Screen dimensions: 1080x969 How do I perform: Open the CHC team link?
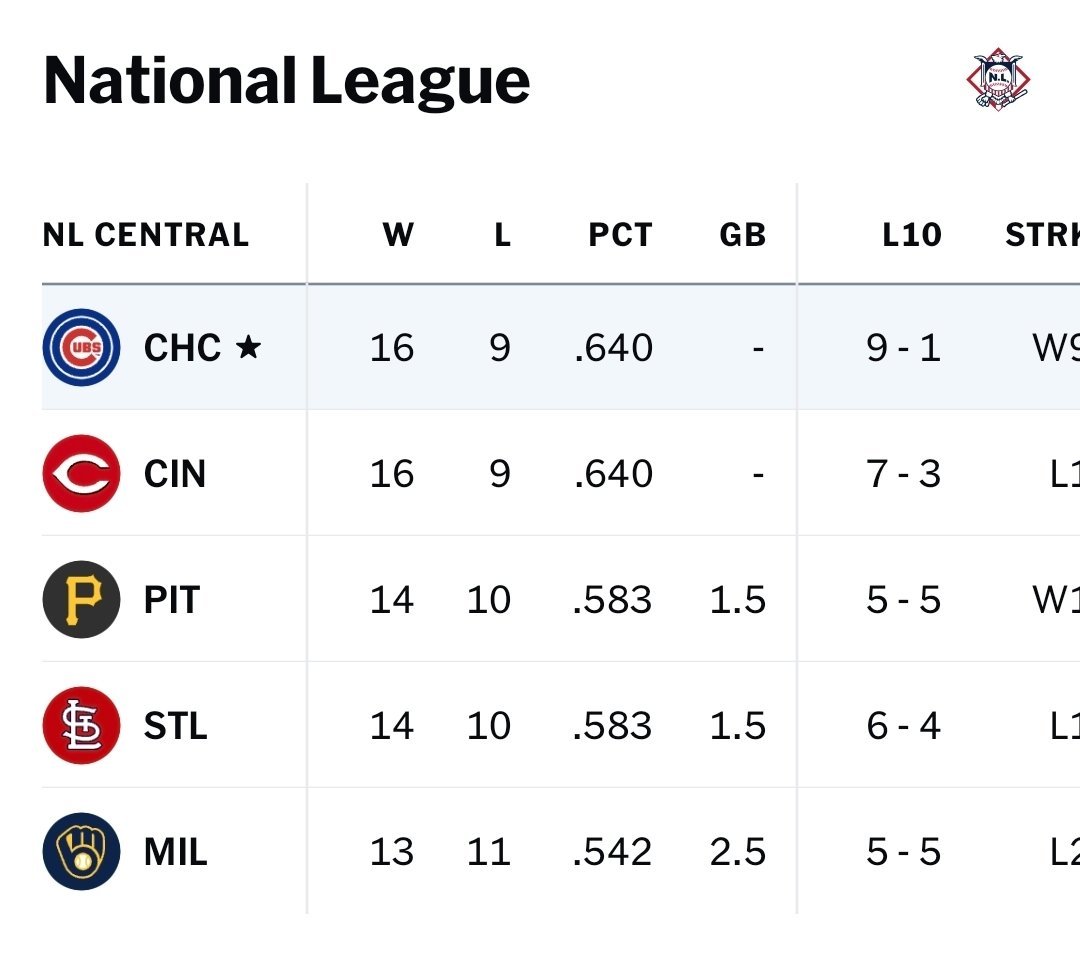182,347
